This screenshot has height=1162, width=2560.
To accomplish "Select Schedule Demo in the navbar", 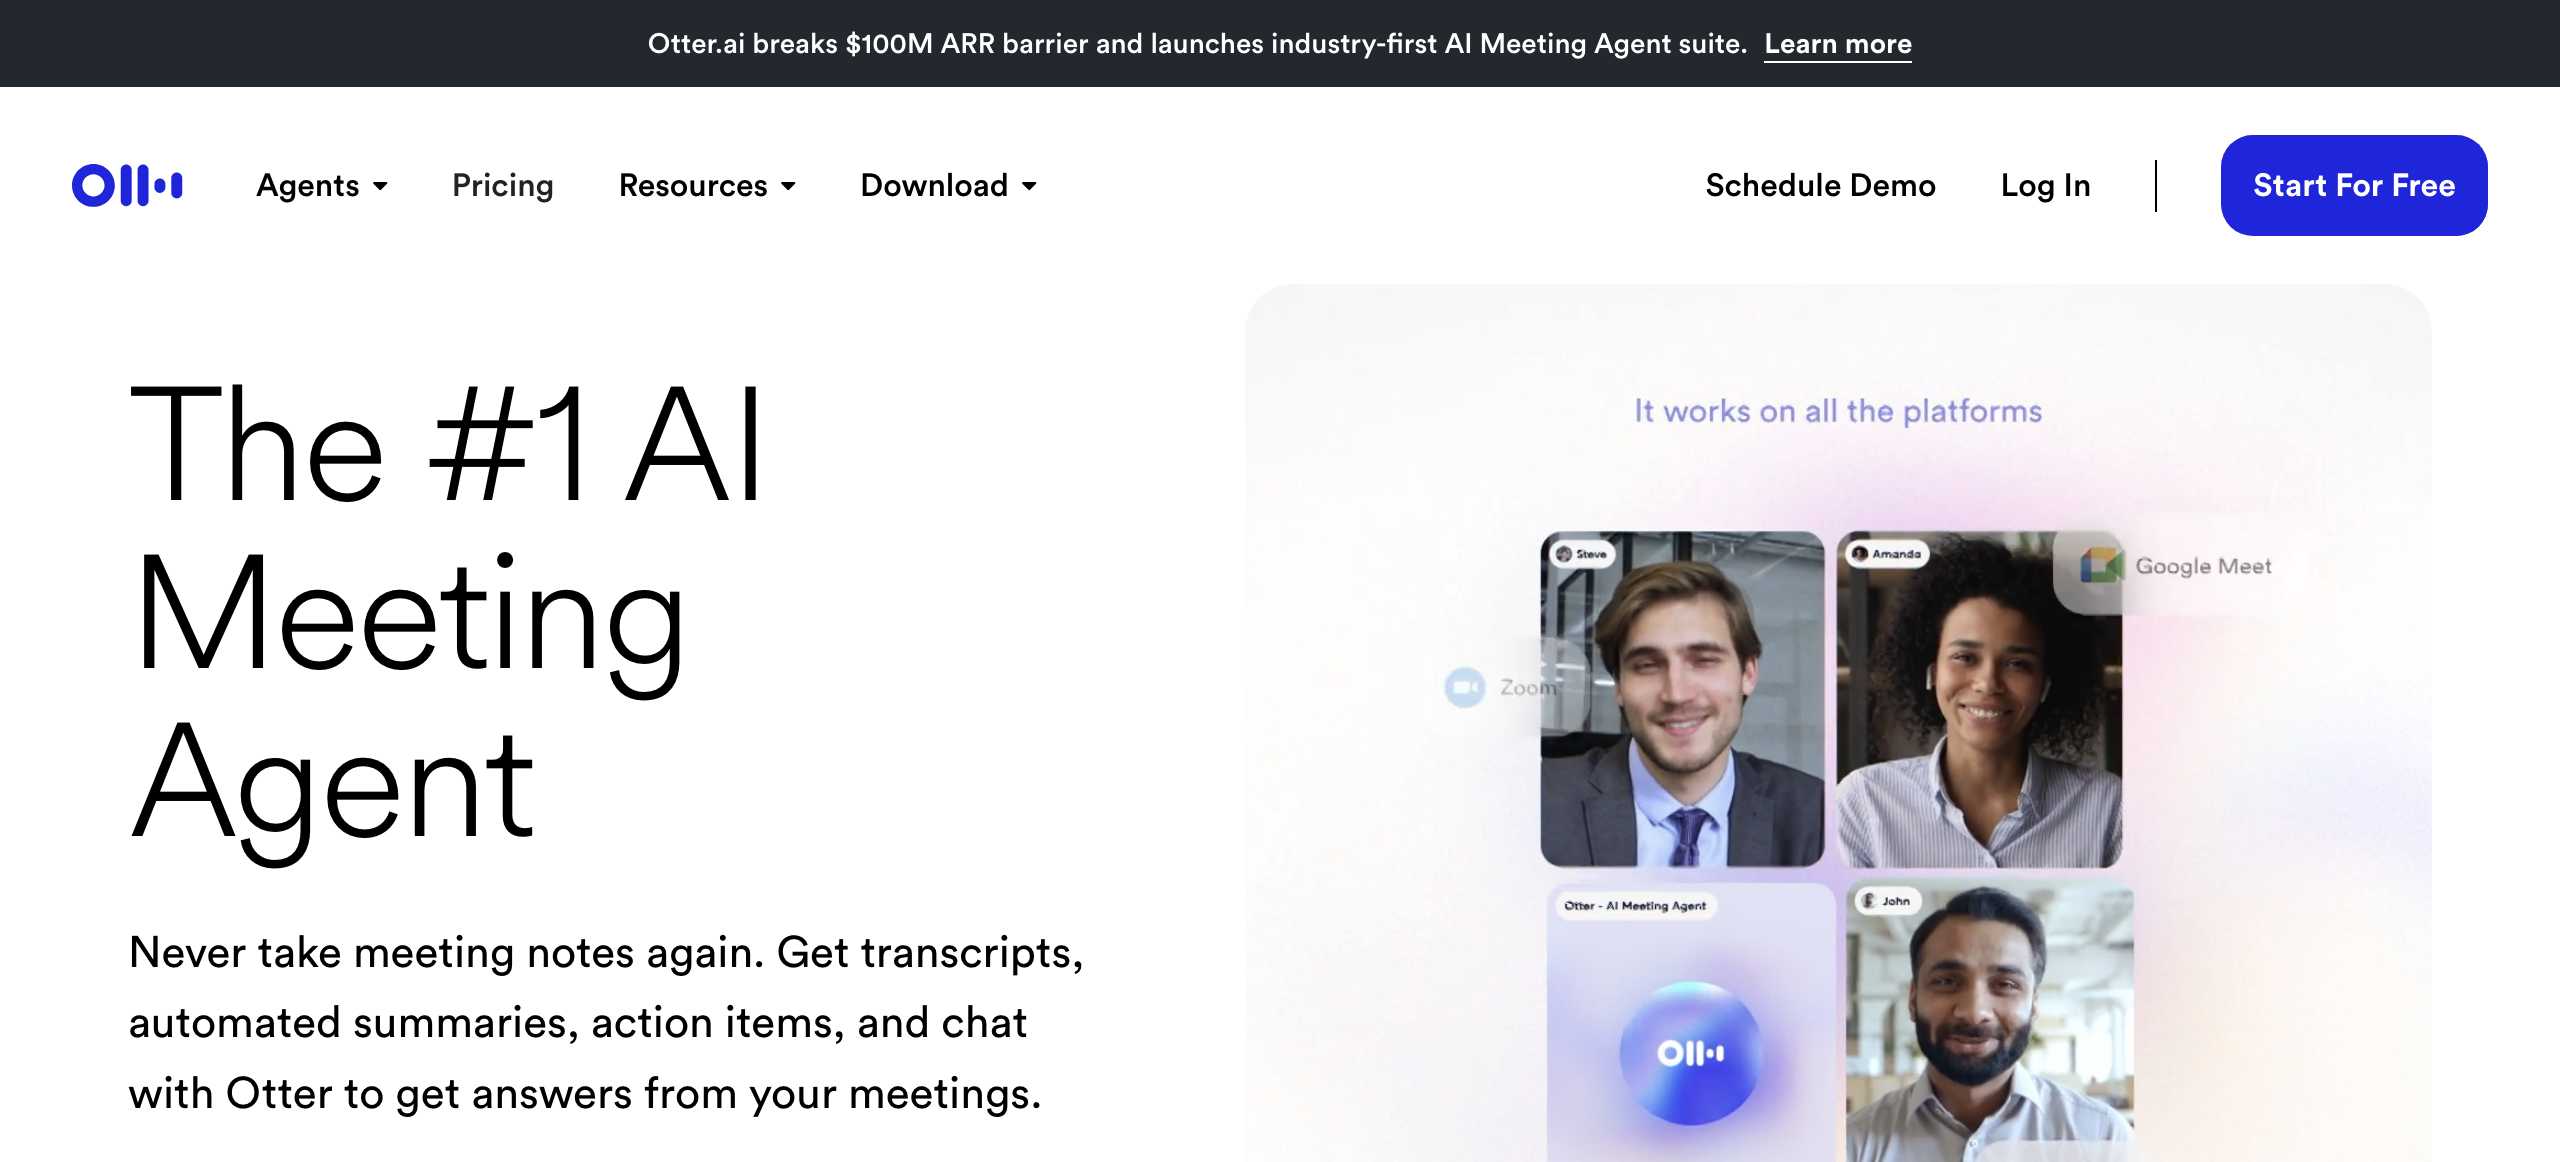I will (1820, 185).
